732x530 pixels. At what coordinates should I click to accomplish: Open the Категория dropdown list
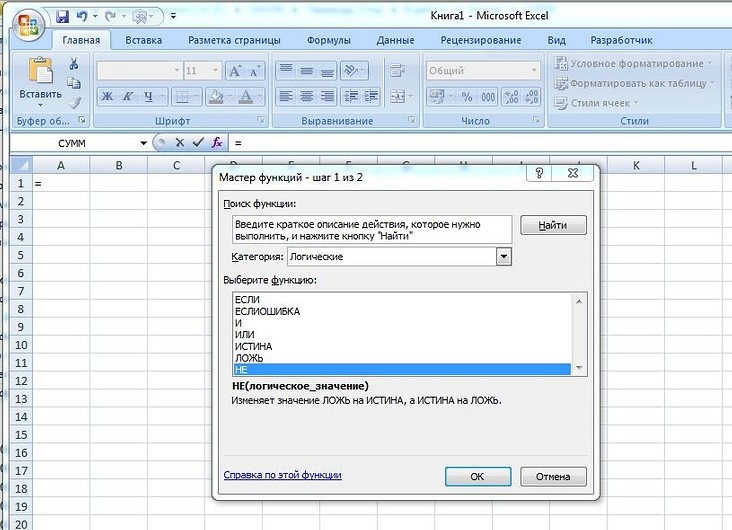tap(504, 257)
